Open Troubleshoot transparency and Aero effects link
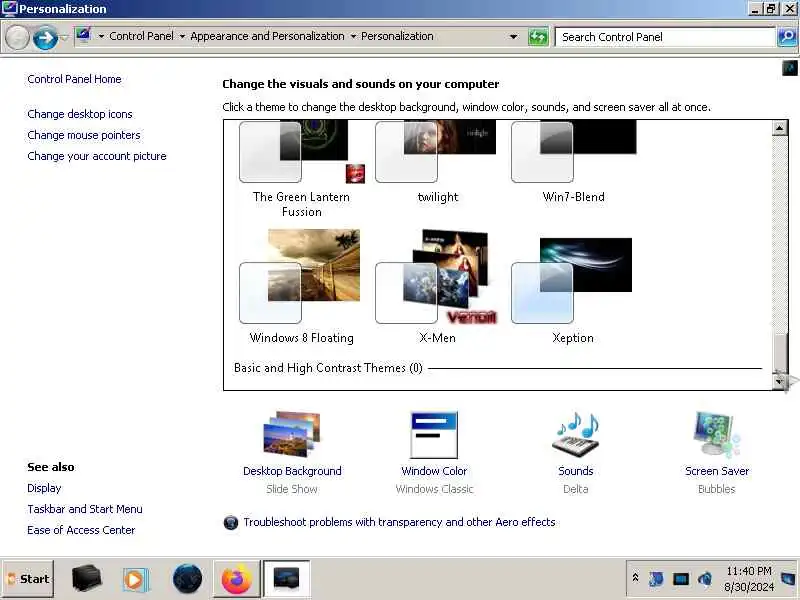The image size is (800, 600). click(x=399, y=522)
